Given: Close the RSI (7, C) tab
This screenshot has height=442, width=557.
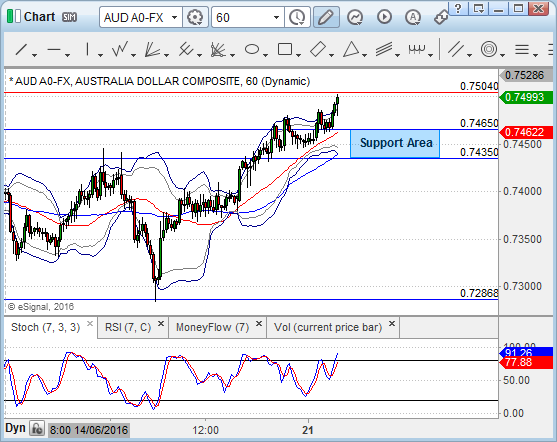Looking at the screenshot, I should click(x=161, y=323).
